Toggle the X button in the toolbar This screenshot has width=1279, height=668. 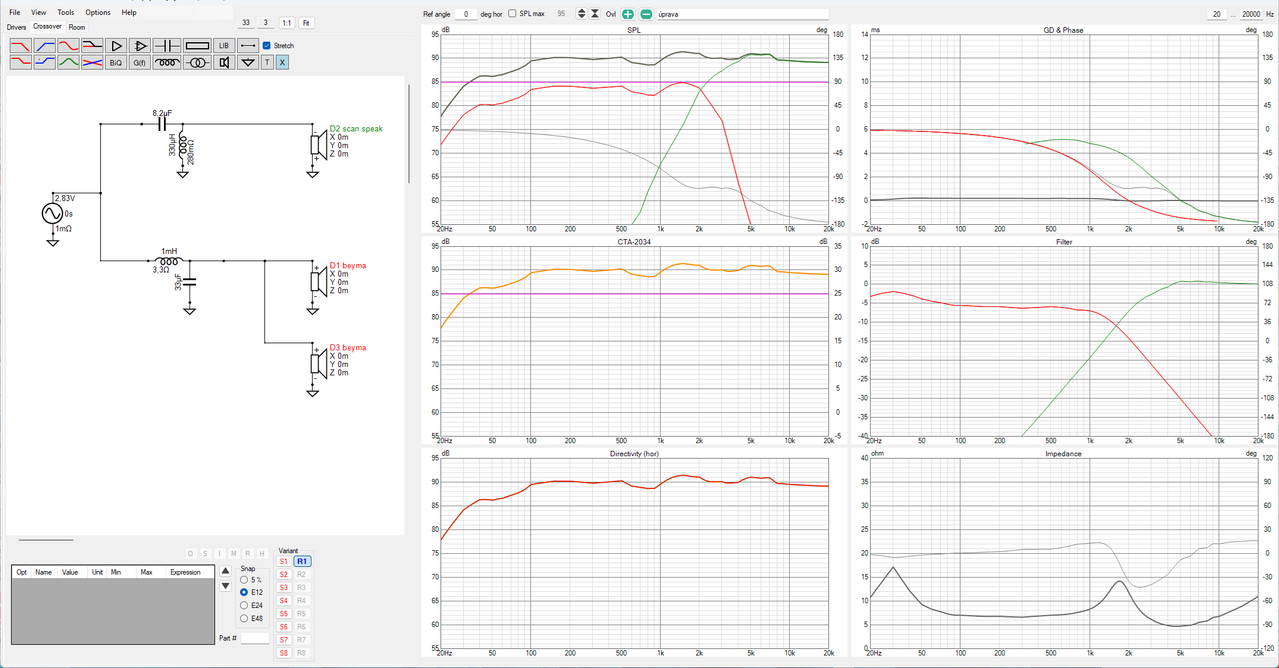tap(282, 62)
